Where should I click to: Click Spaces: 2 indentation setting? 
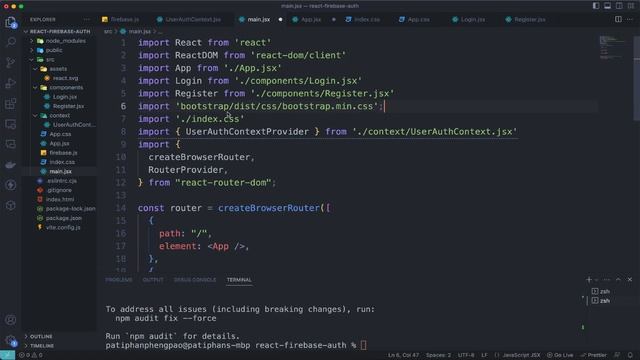pos(438,355)
